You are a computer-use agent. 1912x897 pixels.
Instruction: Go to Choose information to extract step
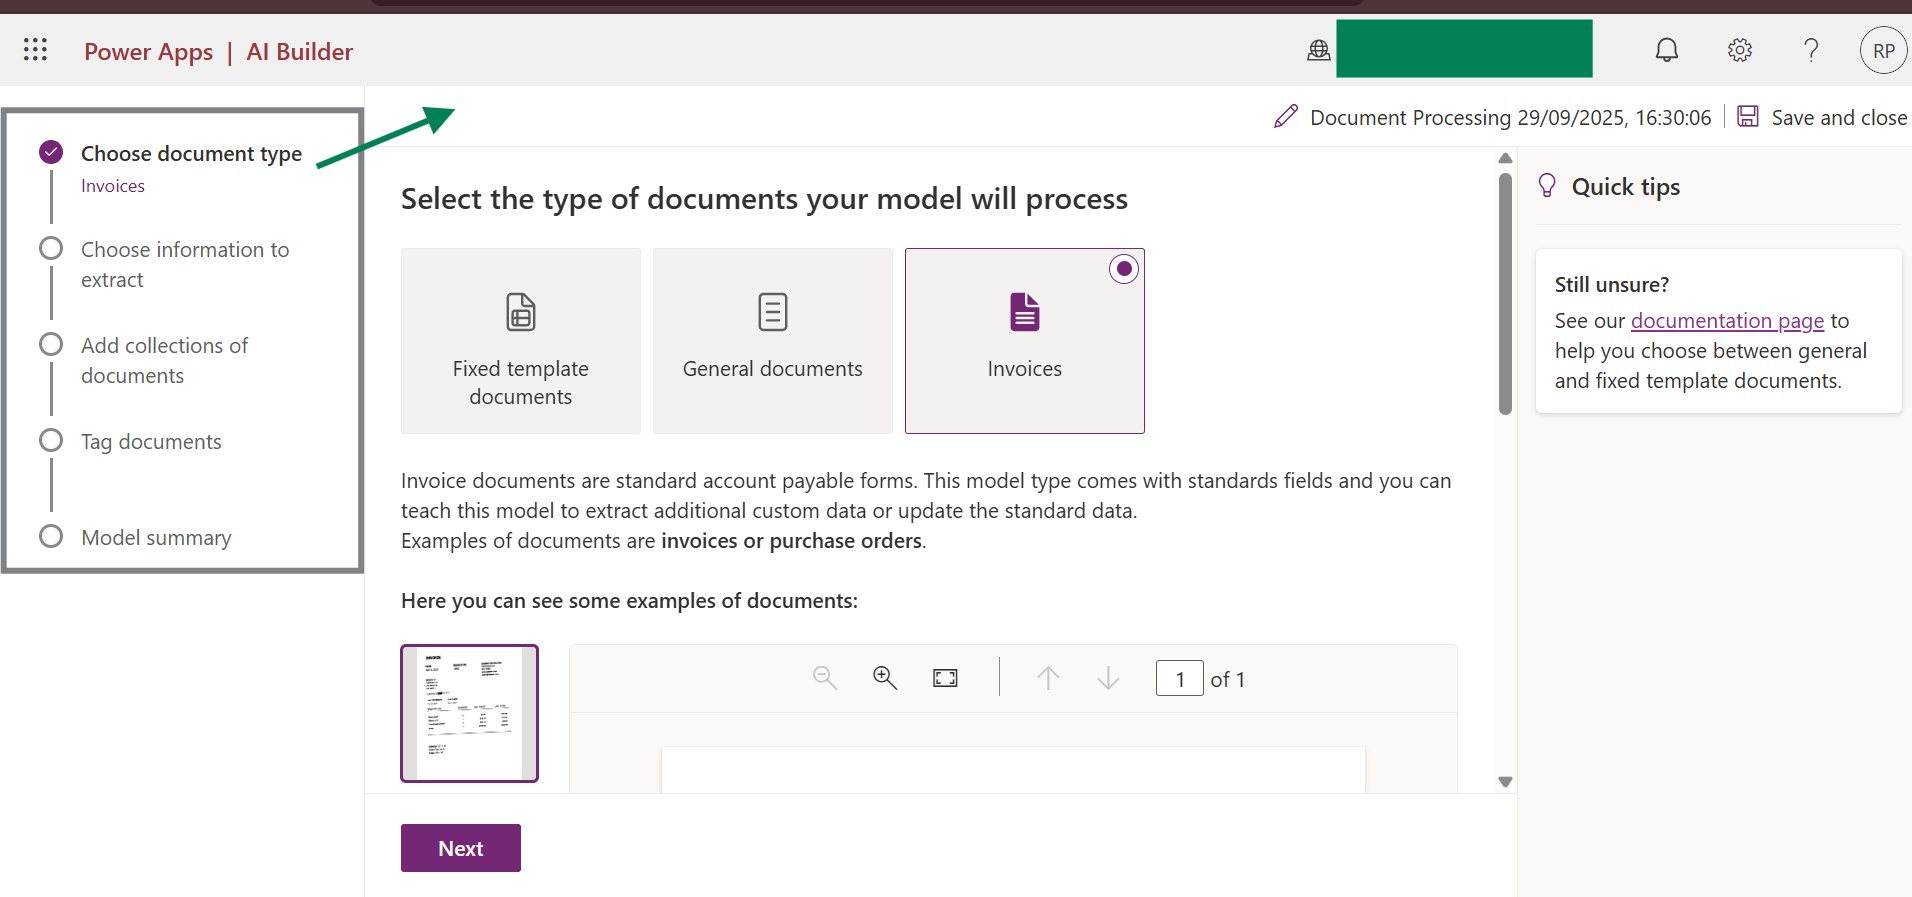tap(184, 264)
